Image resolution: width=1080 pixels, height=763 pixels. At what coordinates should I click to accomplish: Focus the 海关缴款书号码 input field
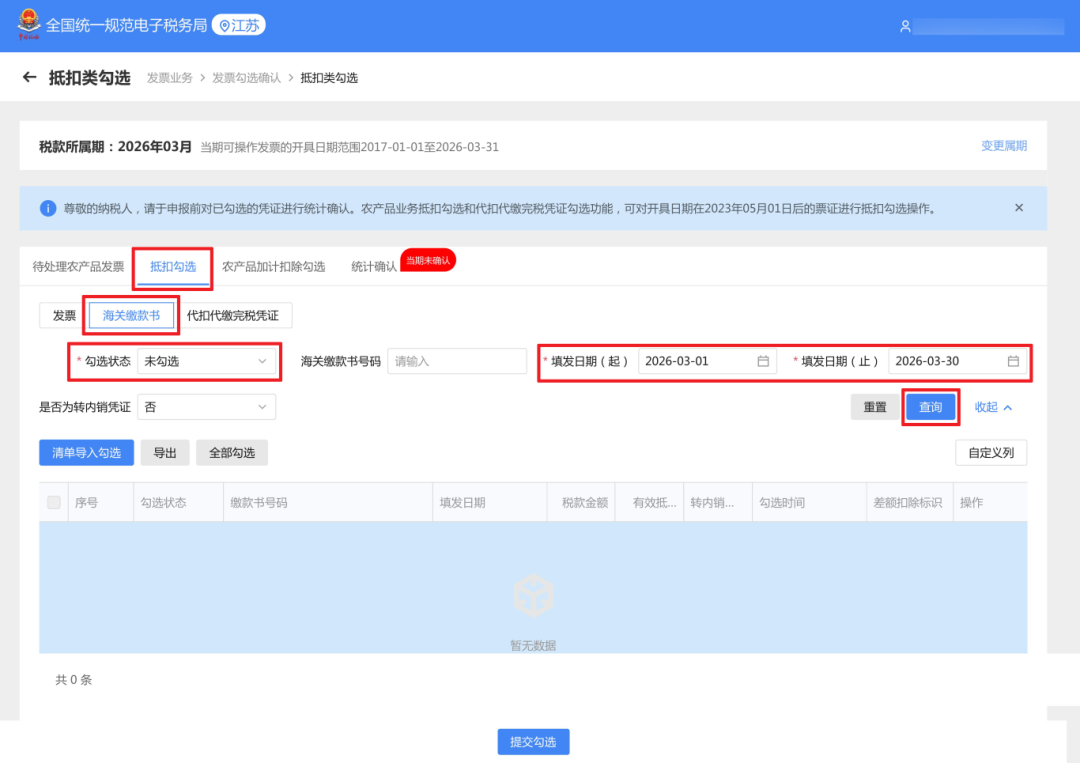[457, 361]
